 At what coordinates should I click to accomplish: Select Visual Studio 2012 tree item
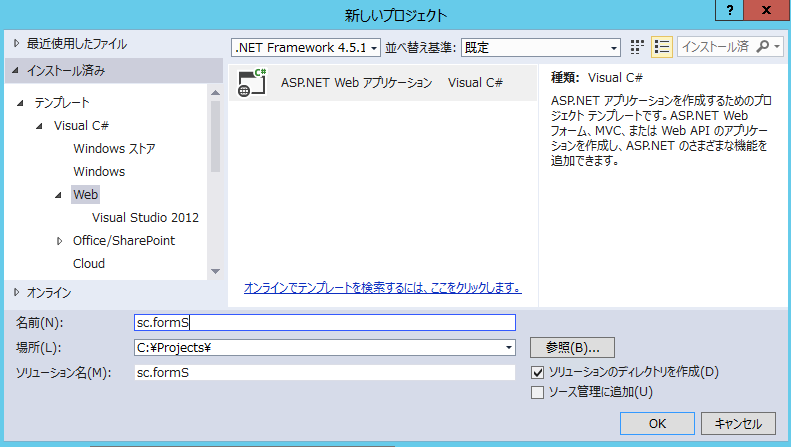(145, 217)
